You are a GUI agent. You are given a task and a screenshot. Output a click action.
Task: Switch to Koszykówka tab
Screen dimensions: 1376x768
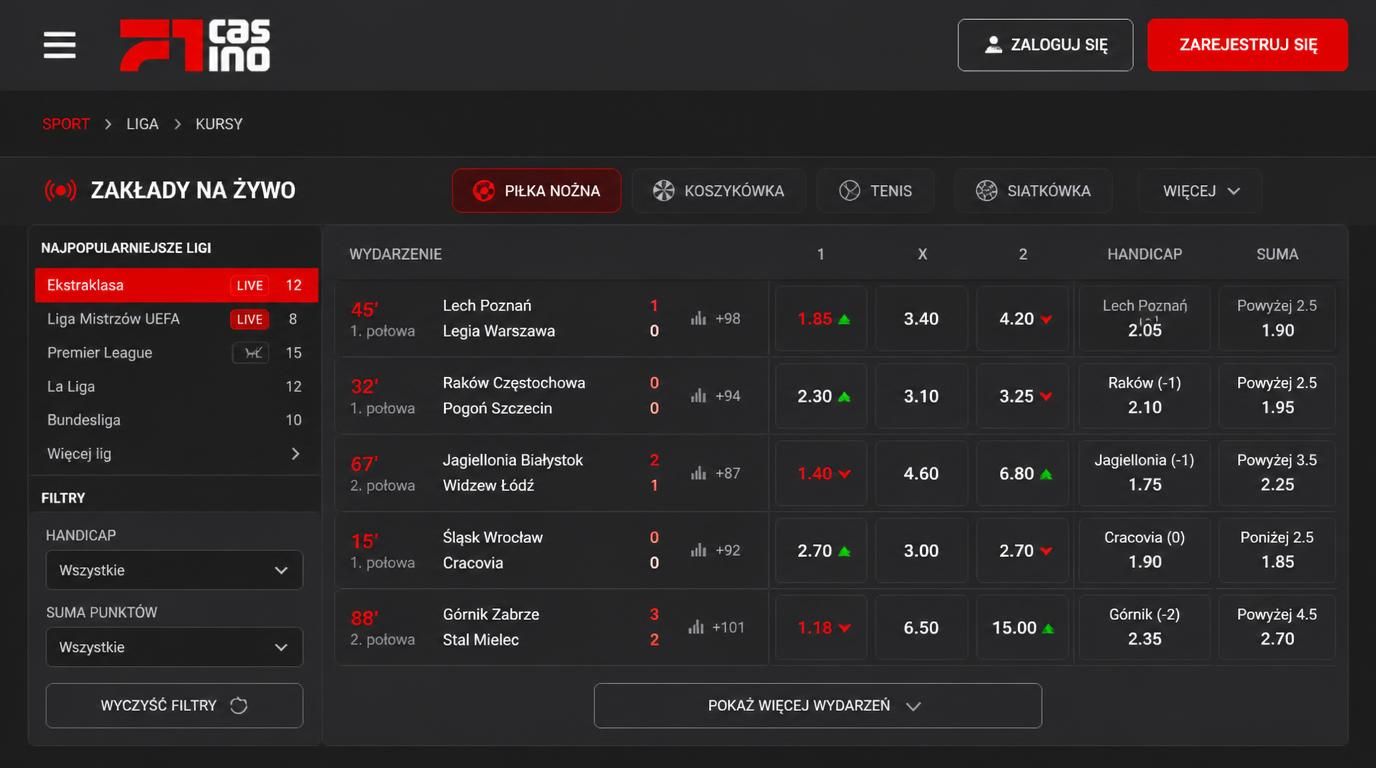click(x=719, y=190)
